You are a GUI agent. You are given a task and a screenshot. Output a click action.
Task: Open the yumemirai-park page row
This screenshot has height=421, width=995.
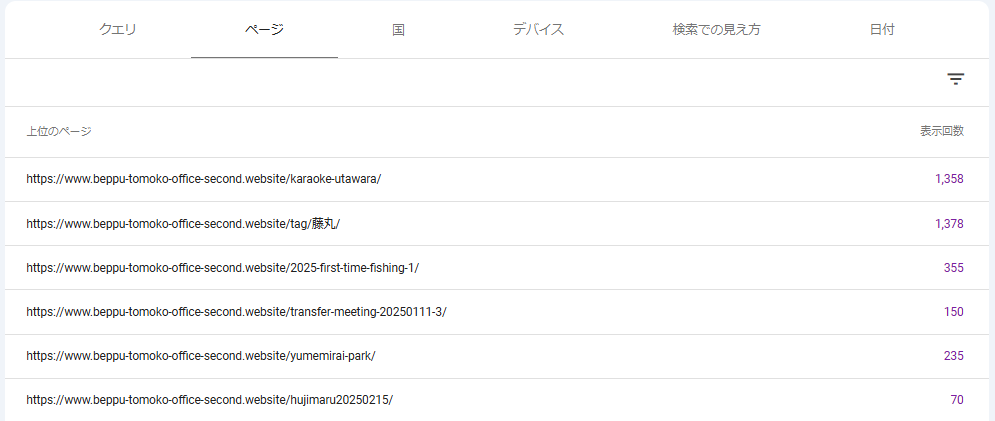pos(200,356)
